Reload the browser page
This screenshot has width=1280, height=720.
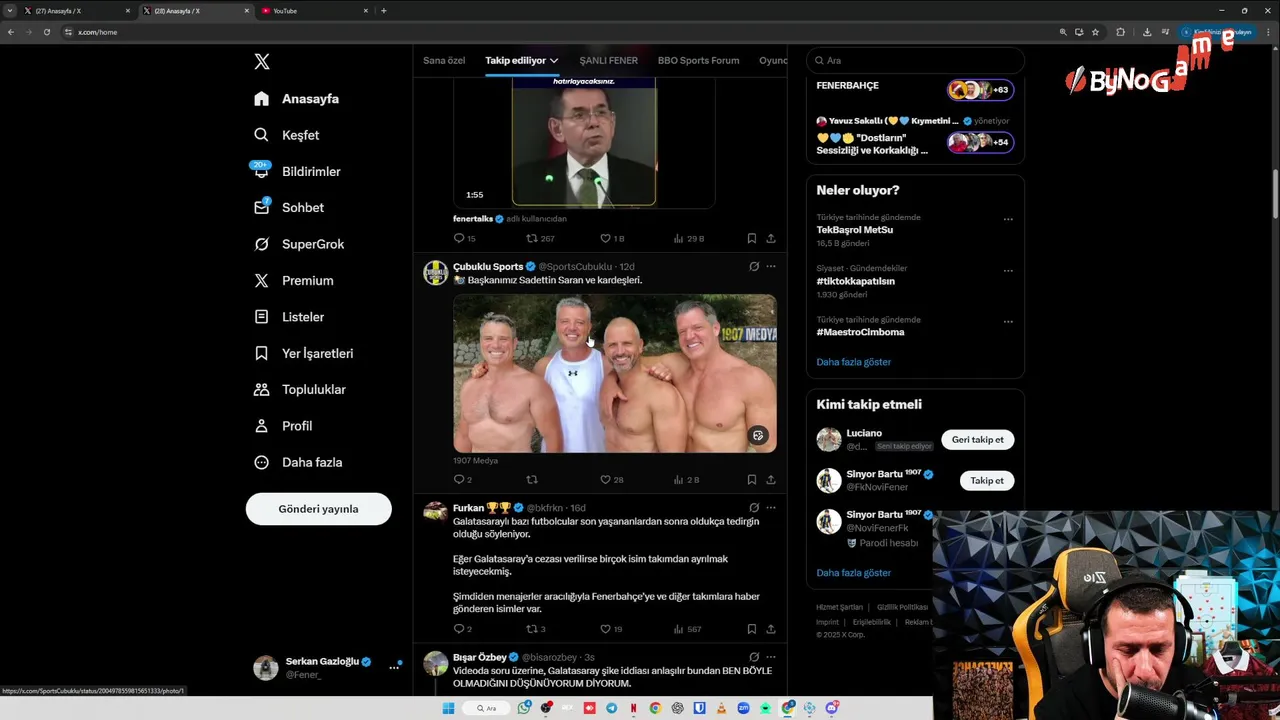coord(46,32)
